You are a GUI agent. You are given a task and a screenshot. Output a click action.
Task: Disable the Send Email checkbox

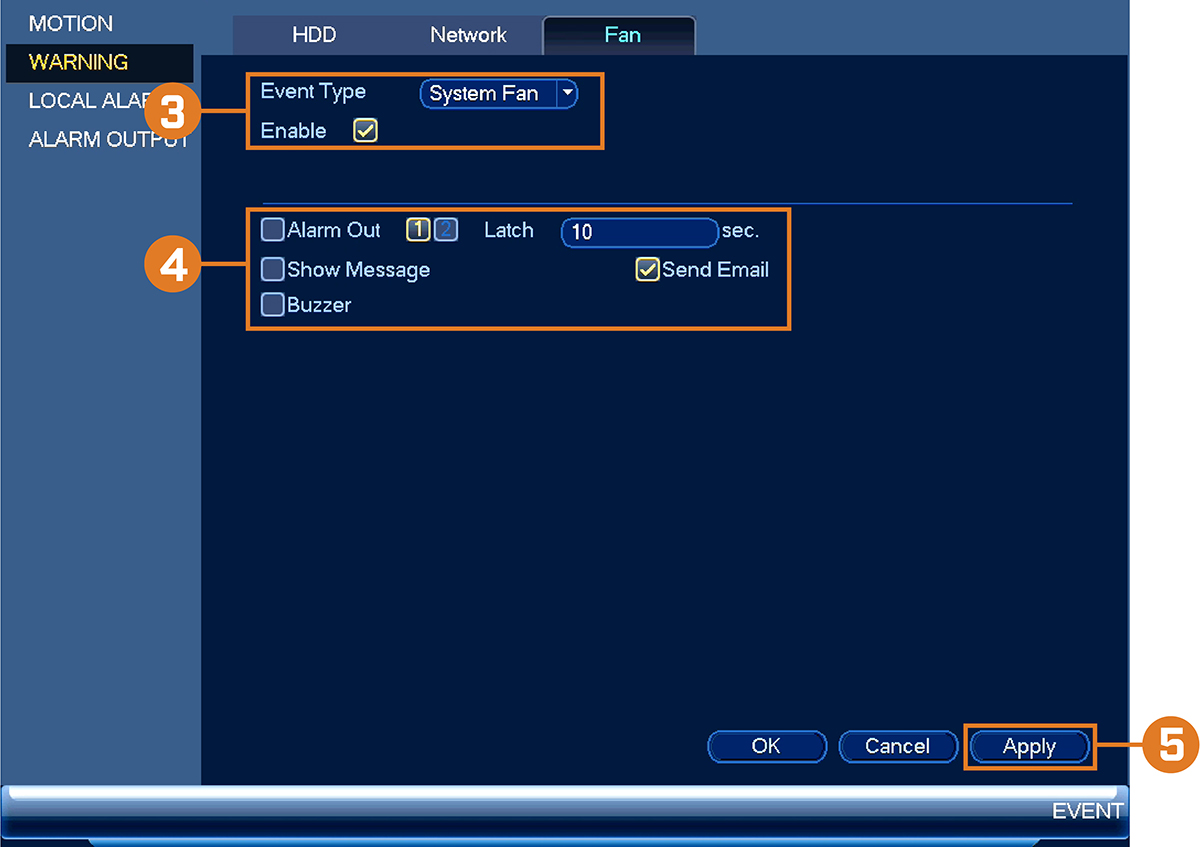tap(648, 269)
